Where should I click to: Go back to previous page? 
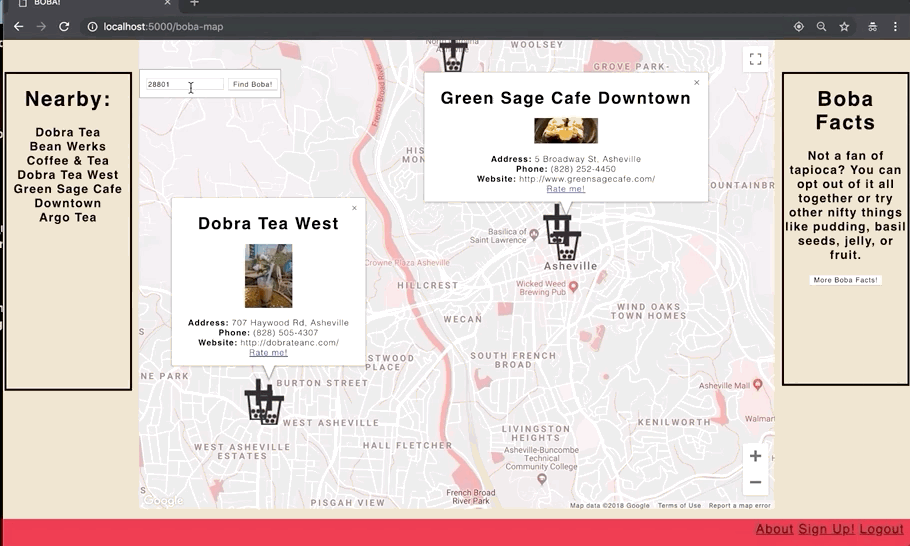click(x=19, y=27)
